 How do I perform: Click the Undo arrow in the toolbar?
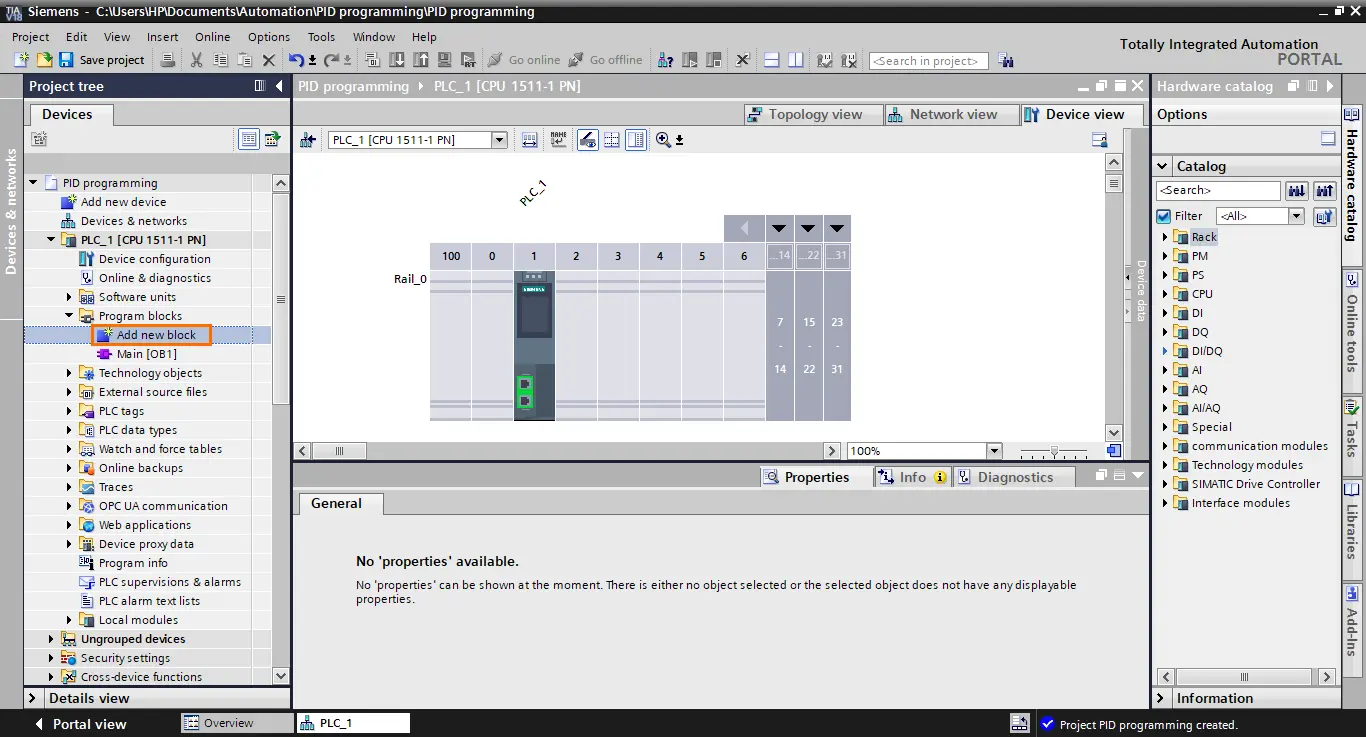coord(296,60)
